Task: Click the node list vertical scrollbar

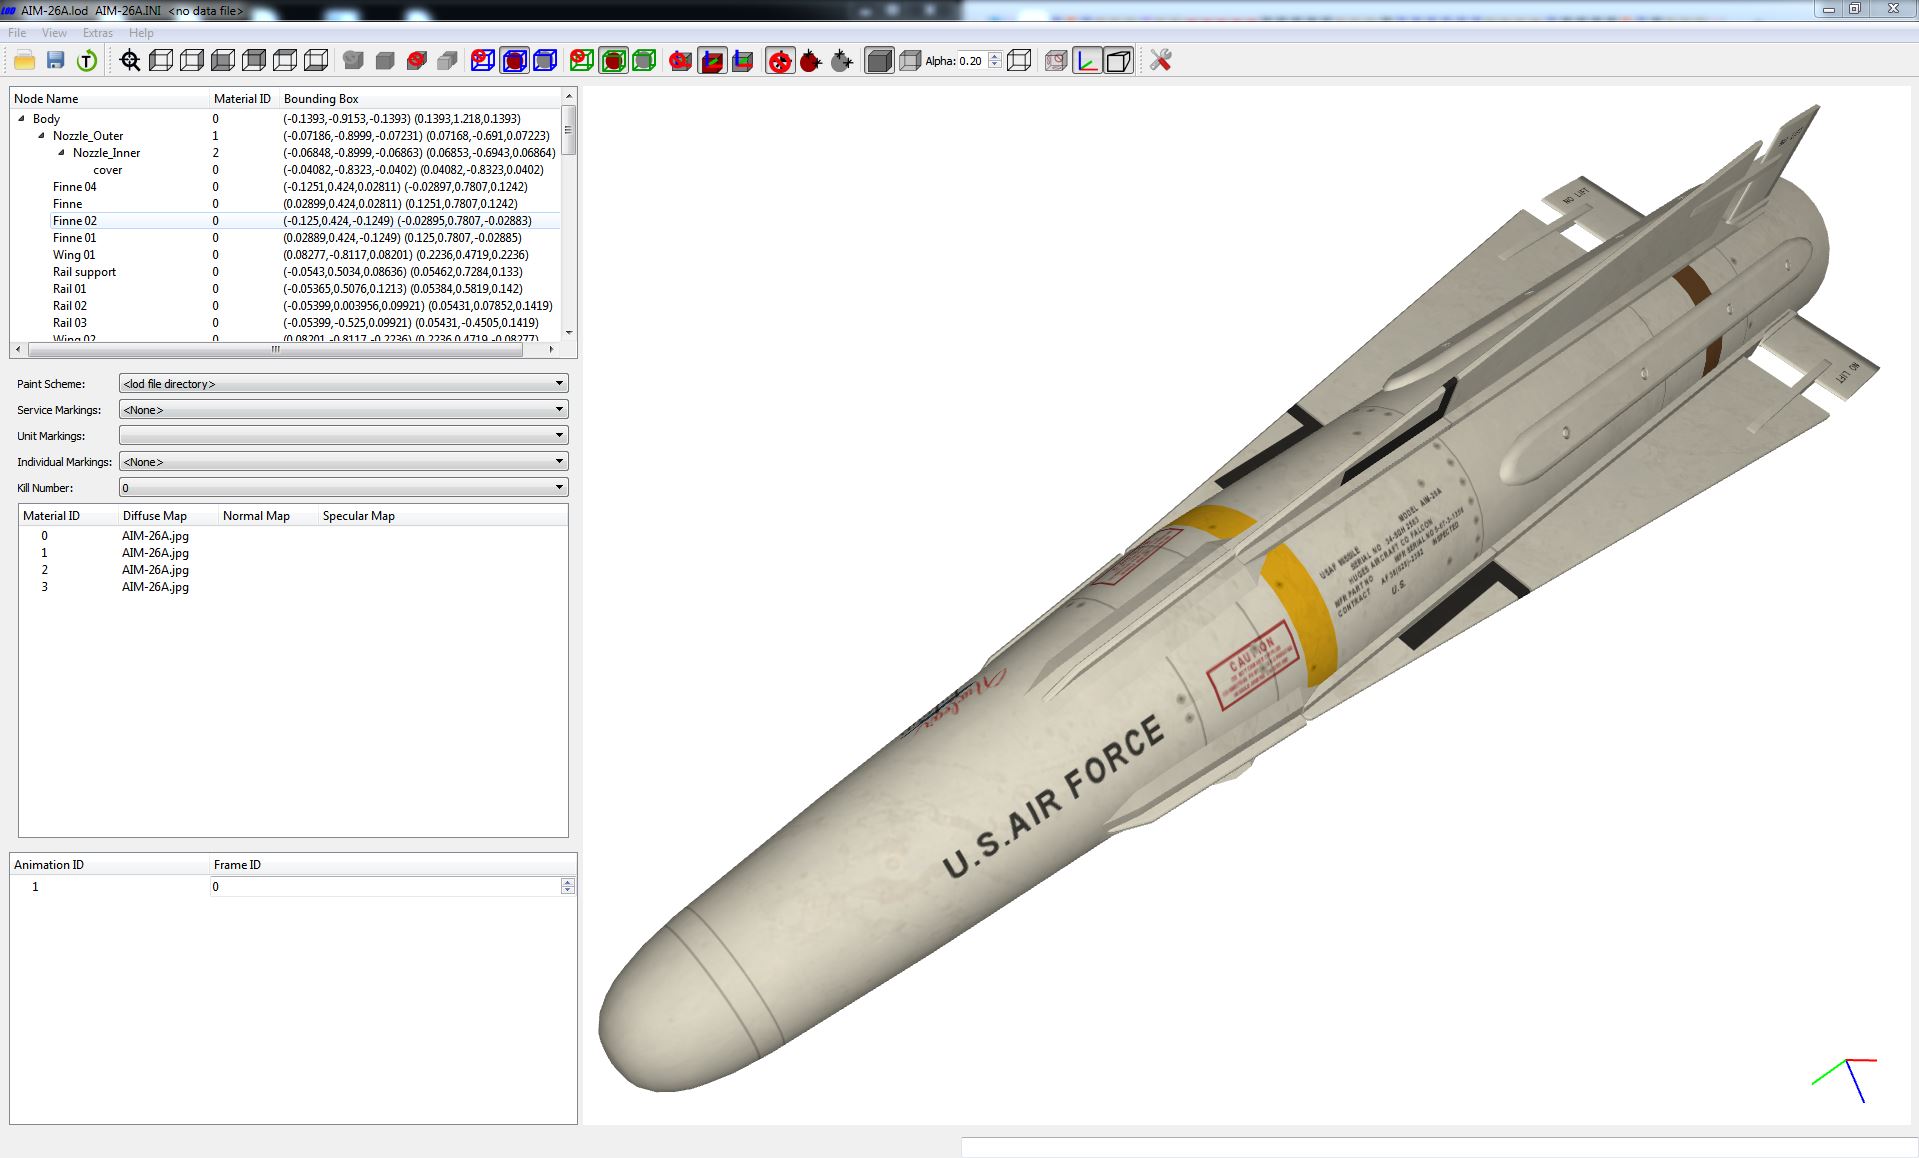Action: (569, 215)
